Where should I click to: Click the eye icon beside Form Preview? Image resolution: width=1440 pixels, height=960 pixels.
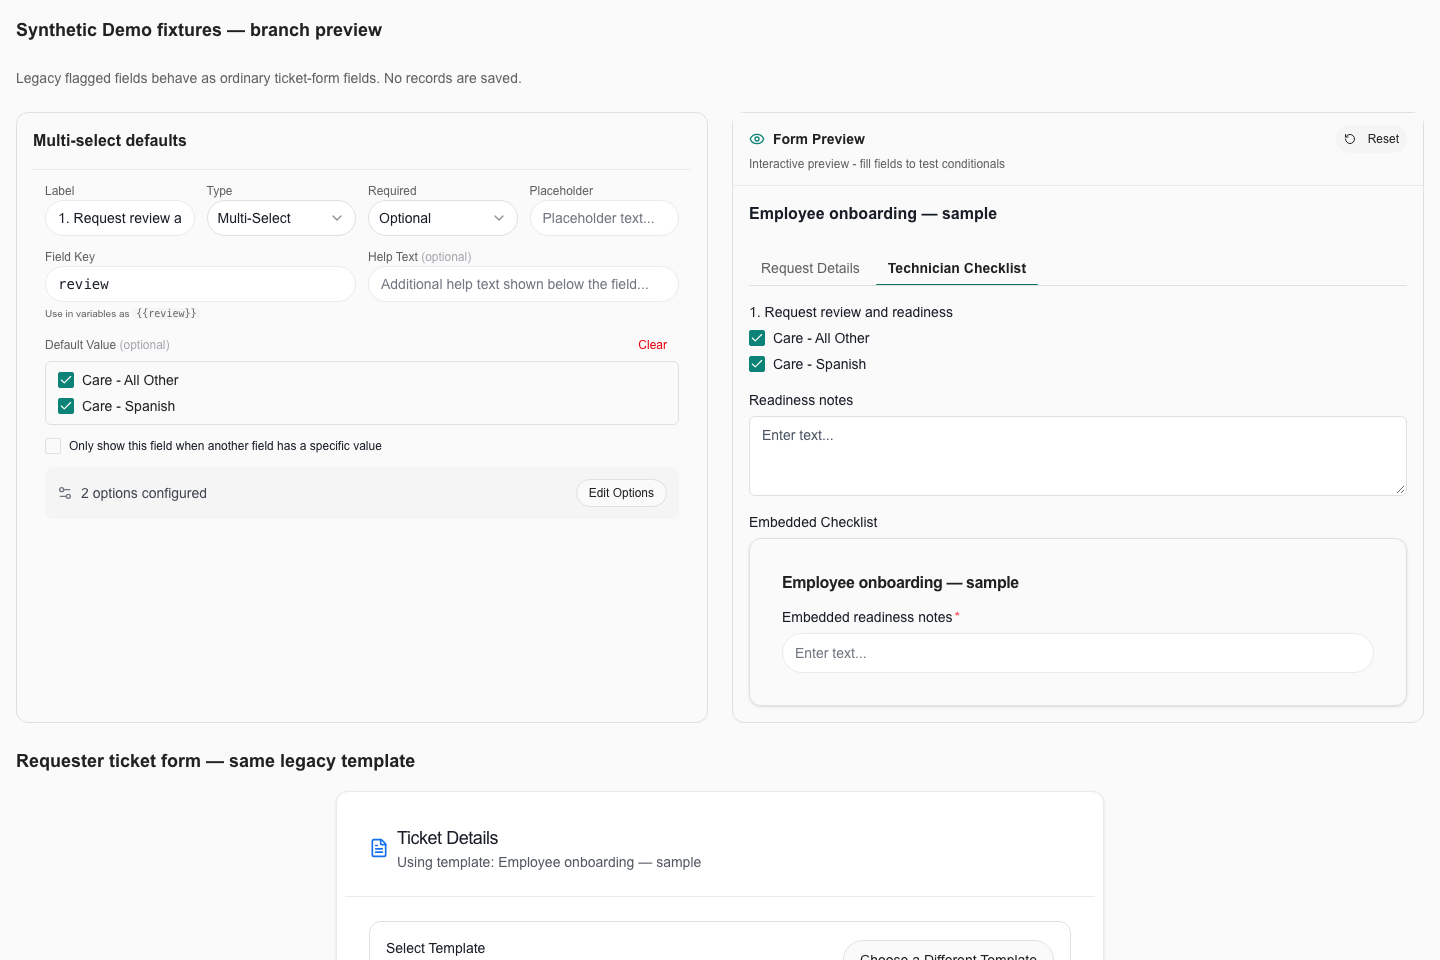tap(757, 139)
